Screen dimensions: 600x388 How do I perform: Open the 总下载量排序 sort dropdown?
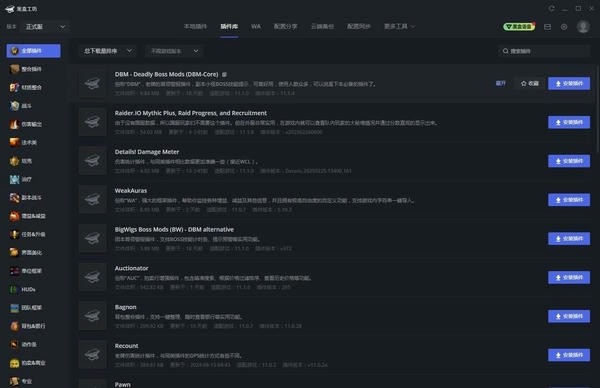(108, 51)
